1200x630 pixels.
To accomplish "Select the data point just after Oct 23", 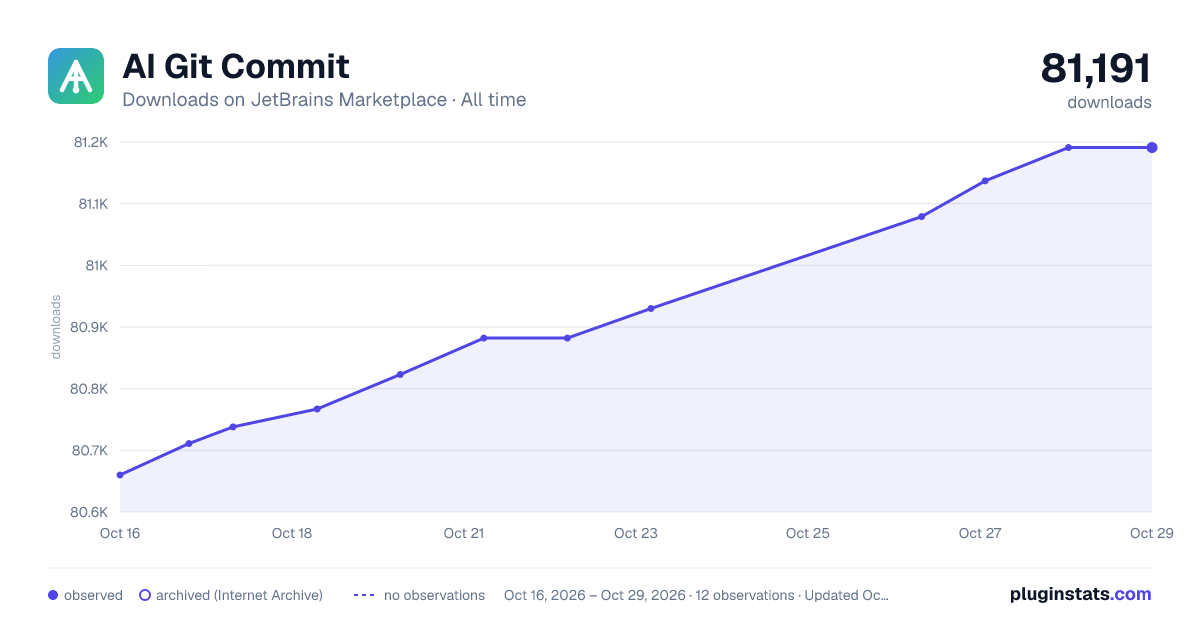I will click(x=651, y=308).
